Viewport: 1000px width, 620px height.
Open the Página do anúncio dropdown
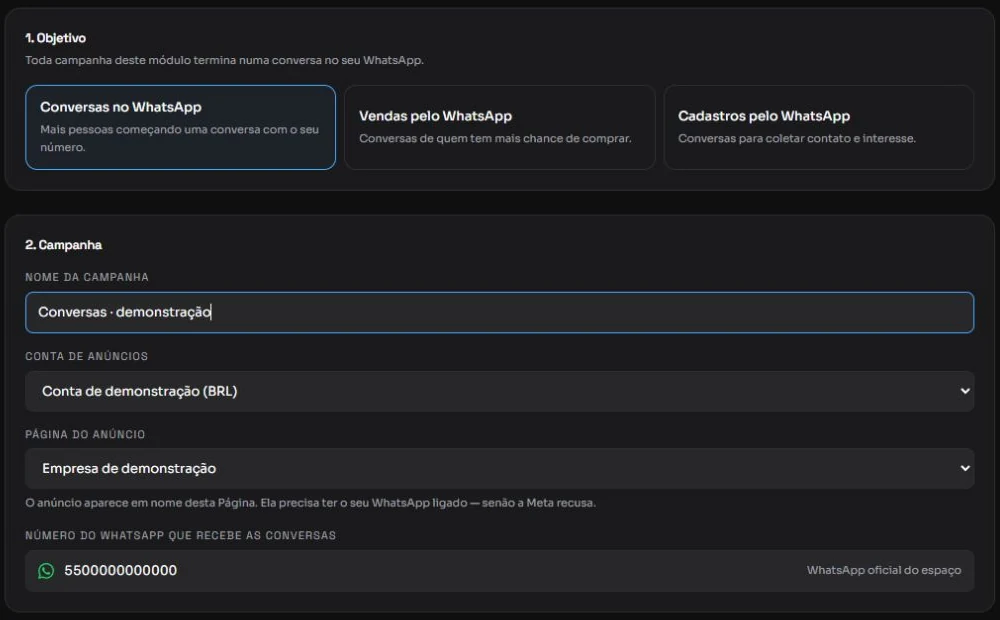pyautogui.click(x=499, y=468)
